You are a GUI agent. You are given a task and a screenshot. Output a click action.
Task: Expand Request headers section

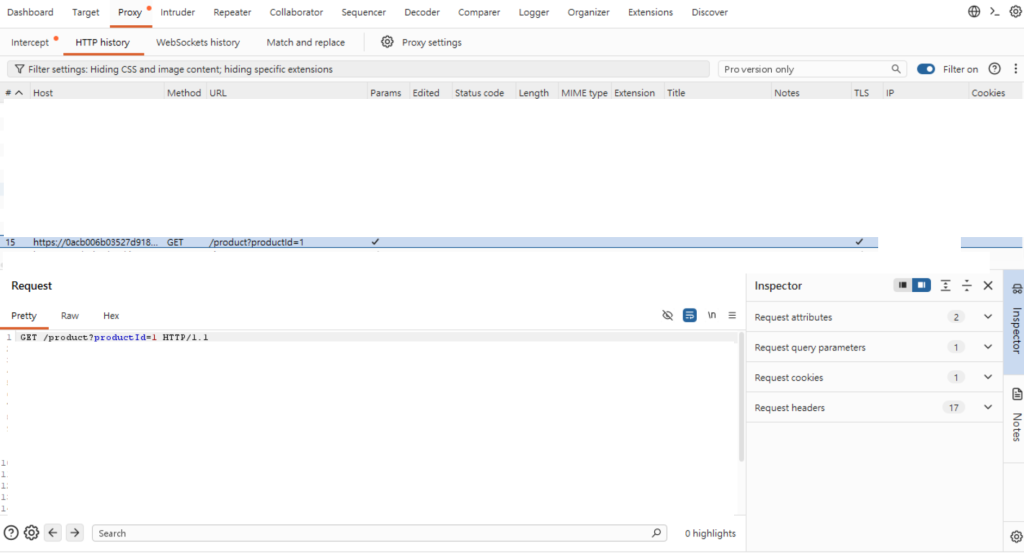point(874,407)
